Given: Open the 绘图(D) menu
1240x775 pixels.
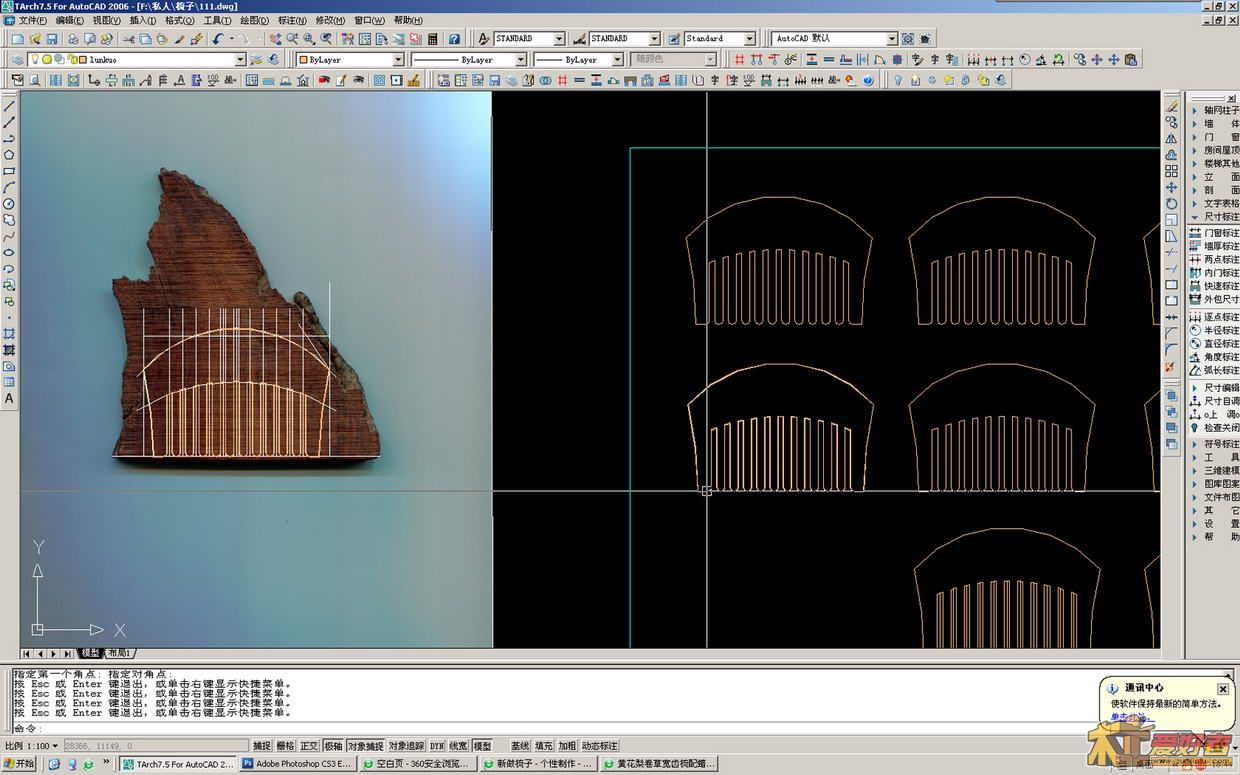Looking at the screenshot, I should 254,20.
